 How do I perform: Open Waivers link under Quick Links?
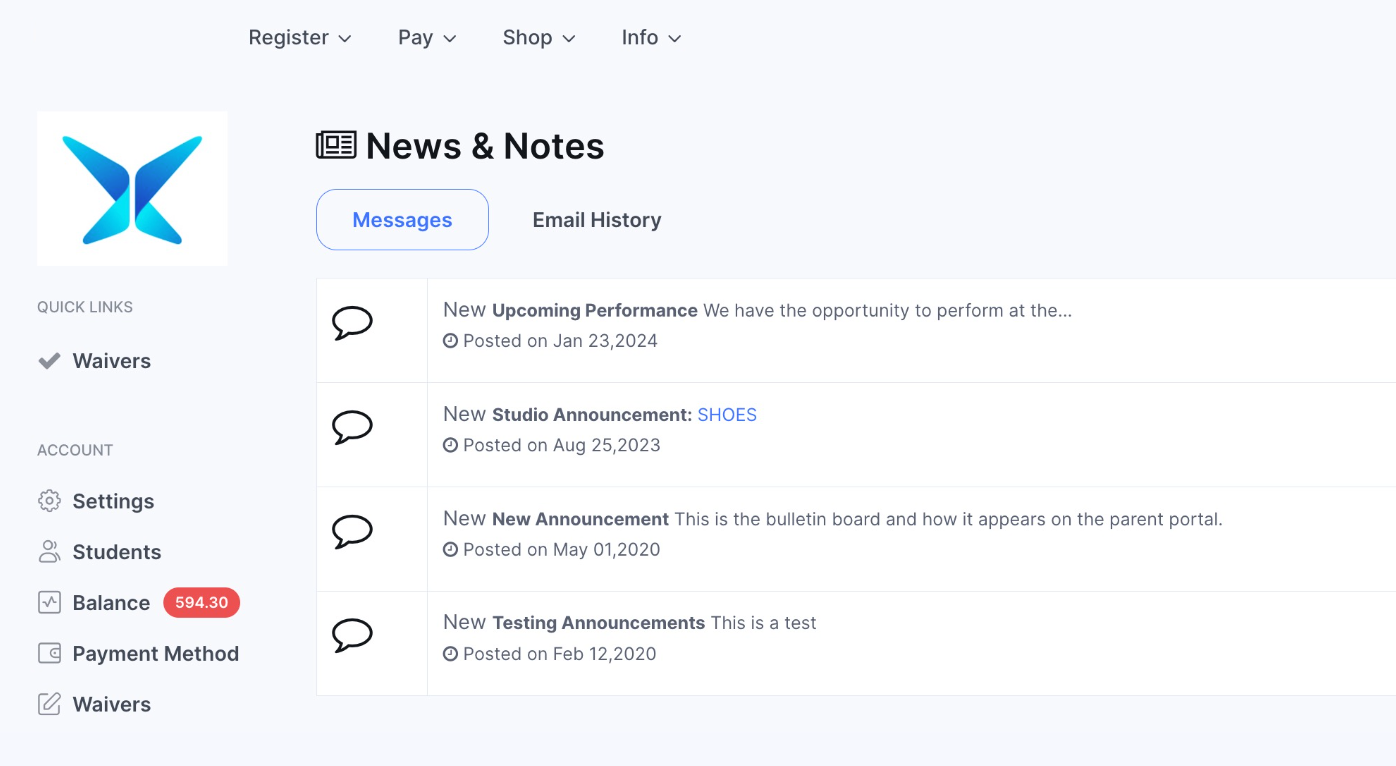112,361
